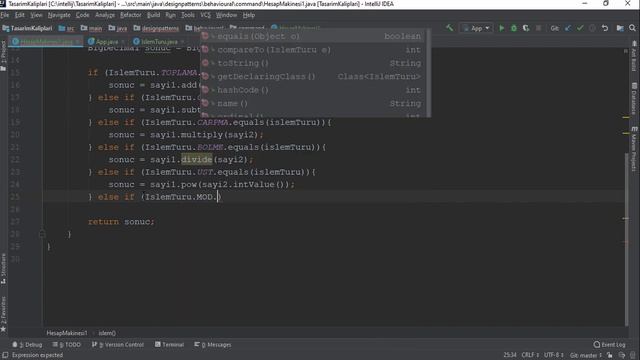Open the Terminal tool window
Image resolution: width=640 pixels, height=360 pixels.
pyautogui.click(x=169, y=344)
